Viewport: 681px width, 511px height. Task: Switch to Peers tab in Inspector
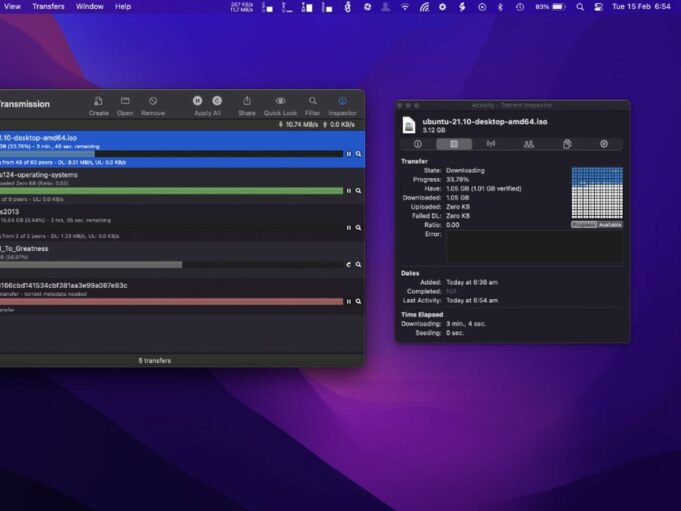tap(529, 144)
